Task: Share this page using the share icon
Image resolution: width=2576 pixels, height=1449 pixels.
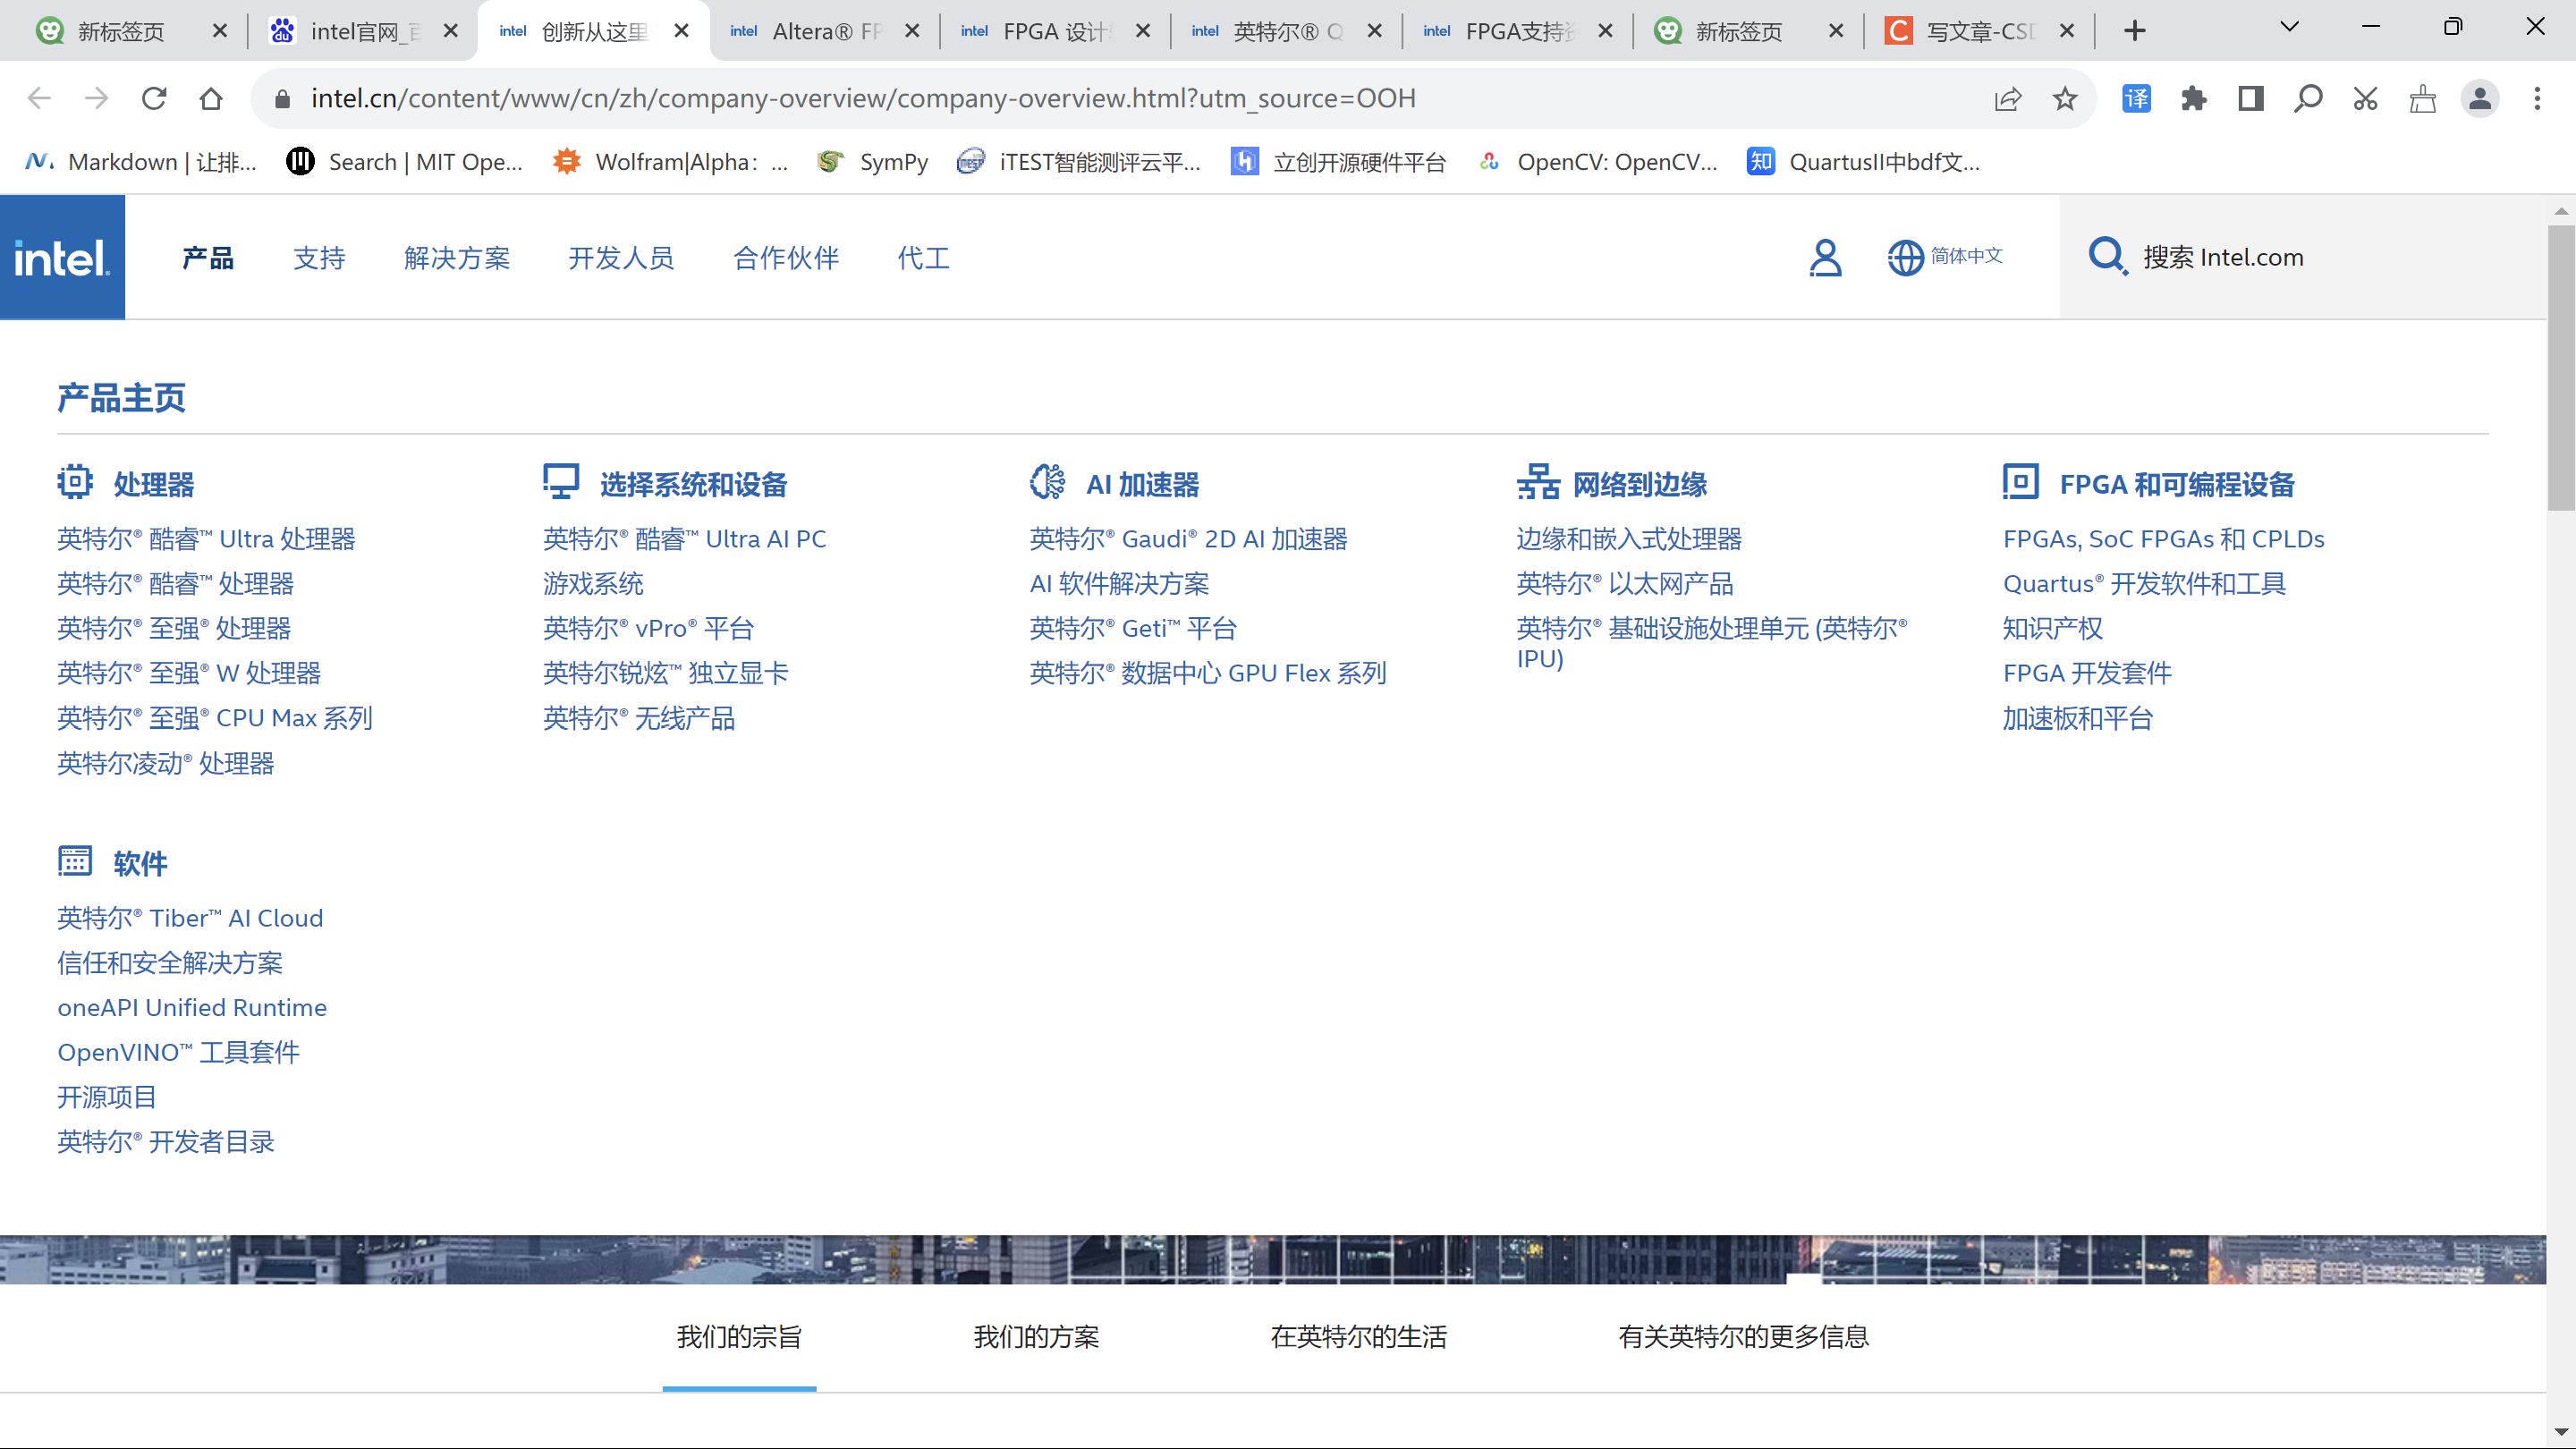Action: click(2007, 98)
